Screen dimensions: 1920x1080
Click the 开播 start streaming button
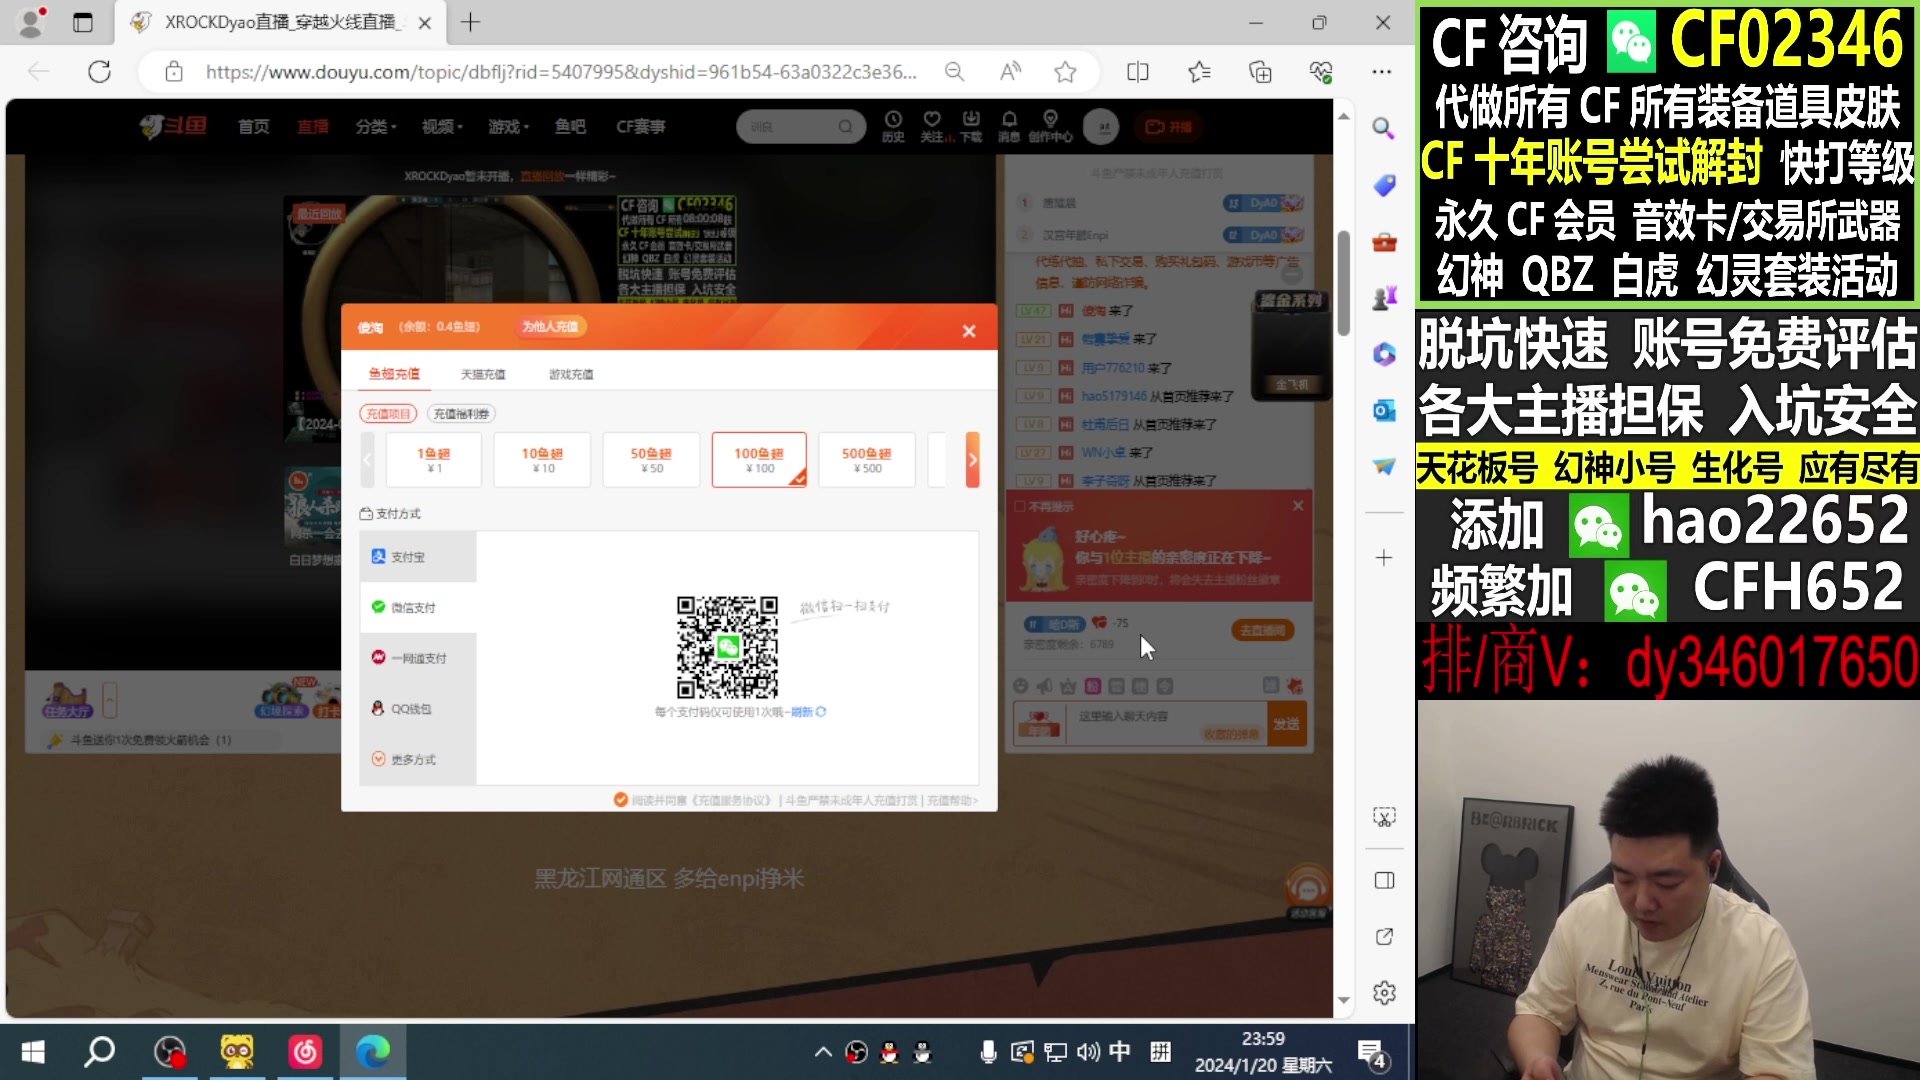[1168, 127]
